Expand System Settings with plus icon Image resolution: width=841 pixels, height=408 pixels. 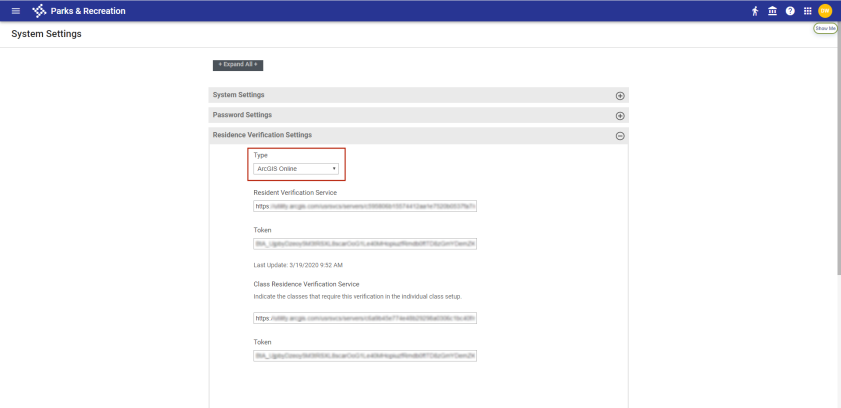[x=620, y=96]
